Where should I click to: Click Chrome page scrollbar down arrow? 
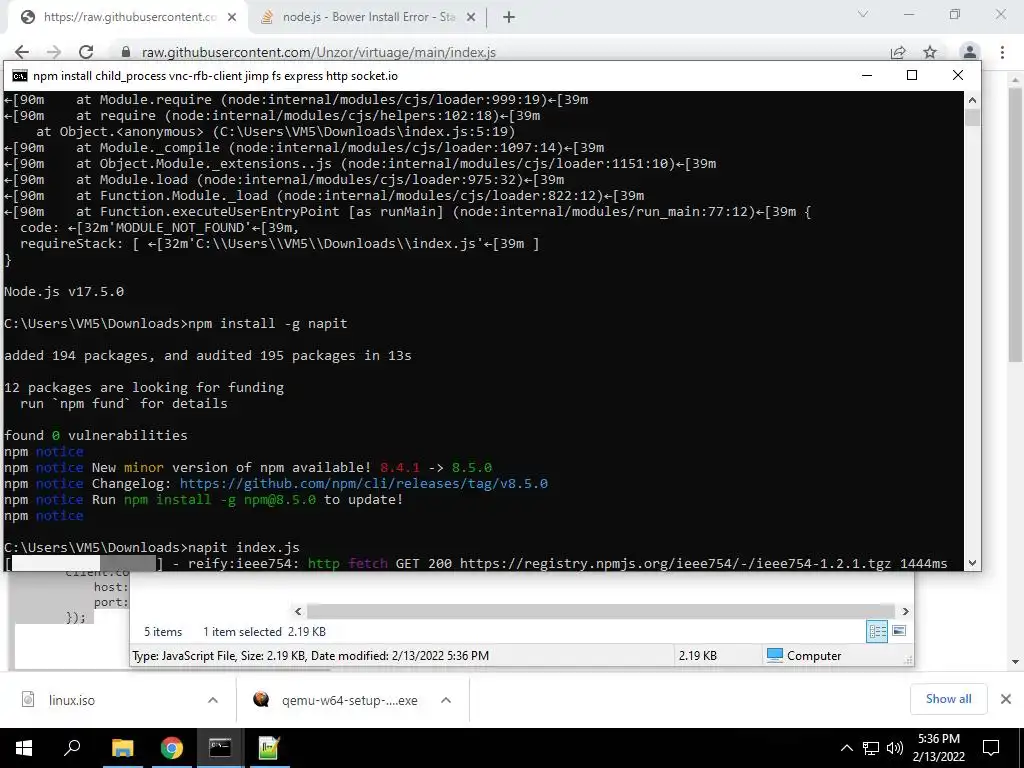(x=1015, y=662)
